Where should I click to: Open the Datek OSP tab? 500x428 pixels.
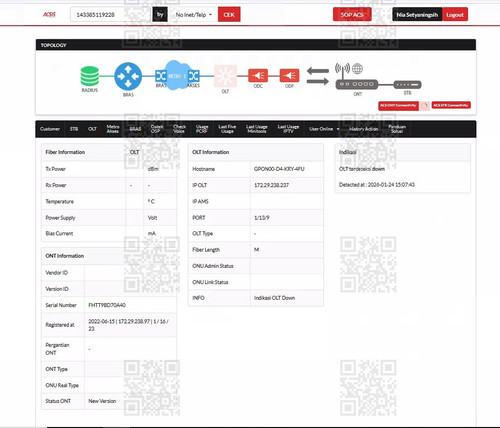pyautogui.click(x=157, y=129)
